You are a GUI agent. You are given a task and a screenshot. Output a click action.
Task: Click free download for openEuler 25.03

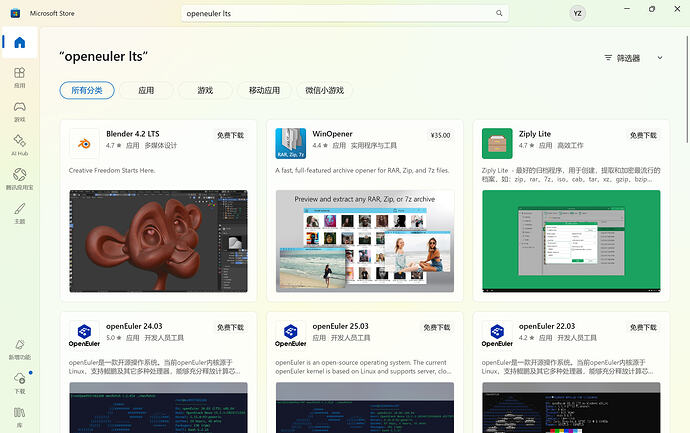(437, 327)
